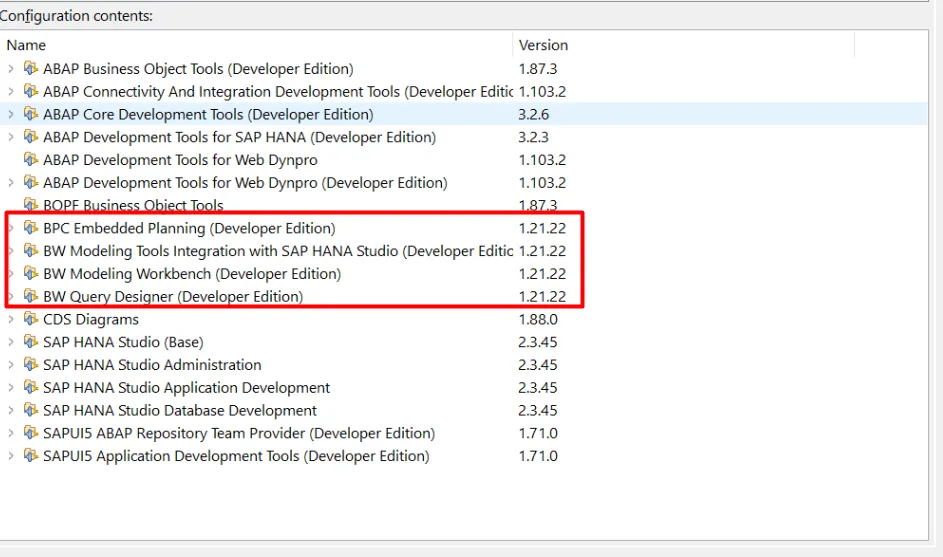Click version 1.88.0 of CDS Diagrams
The image size is (943, 557).
pos(538,319)
